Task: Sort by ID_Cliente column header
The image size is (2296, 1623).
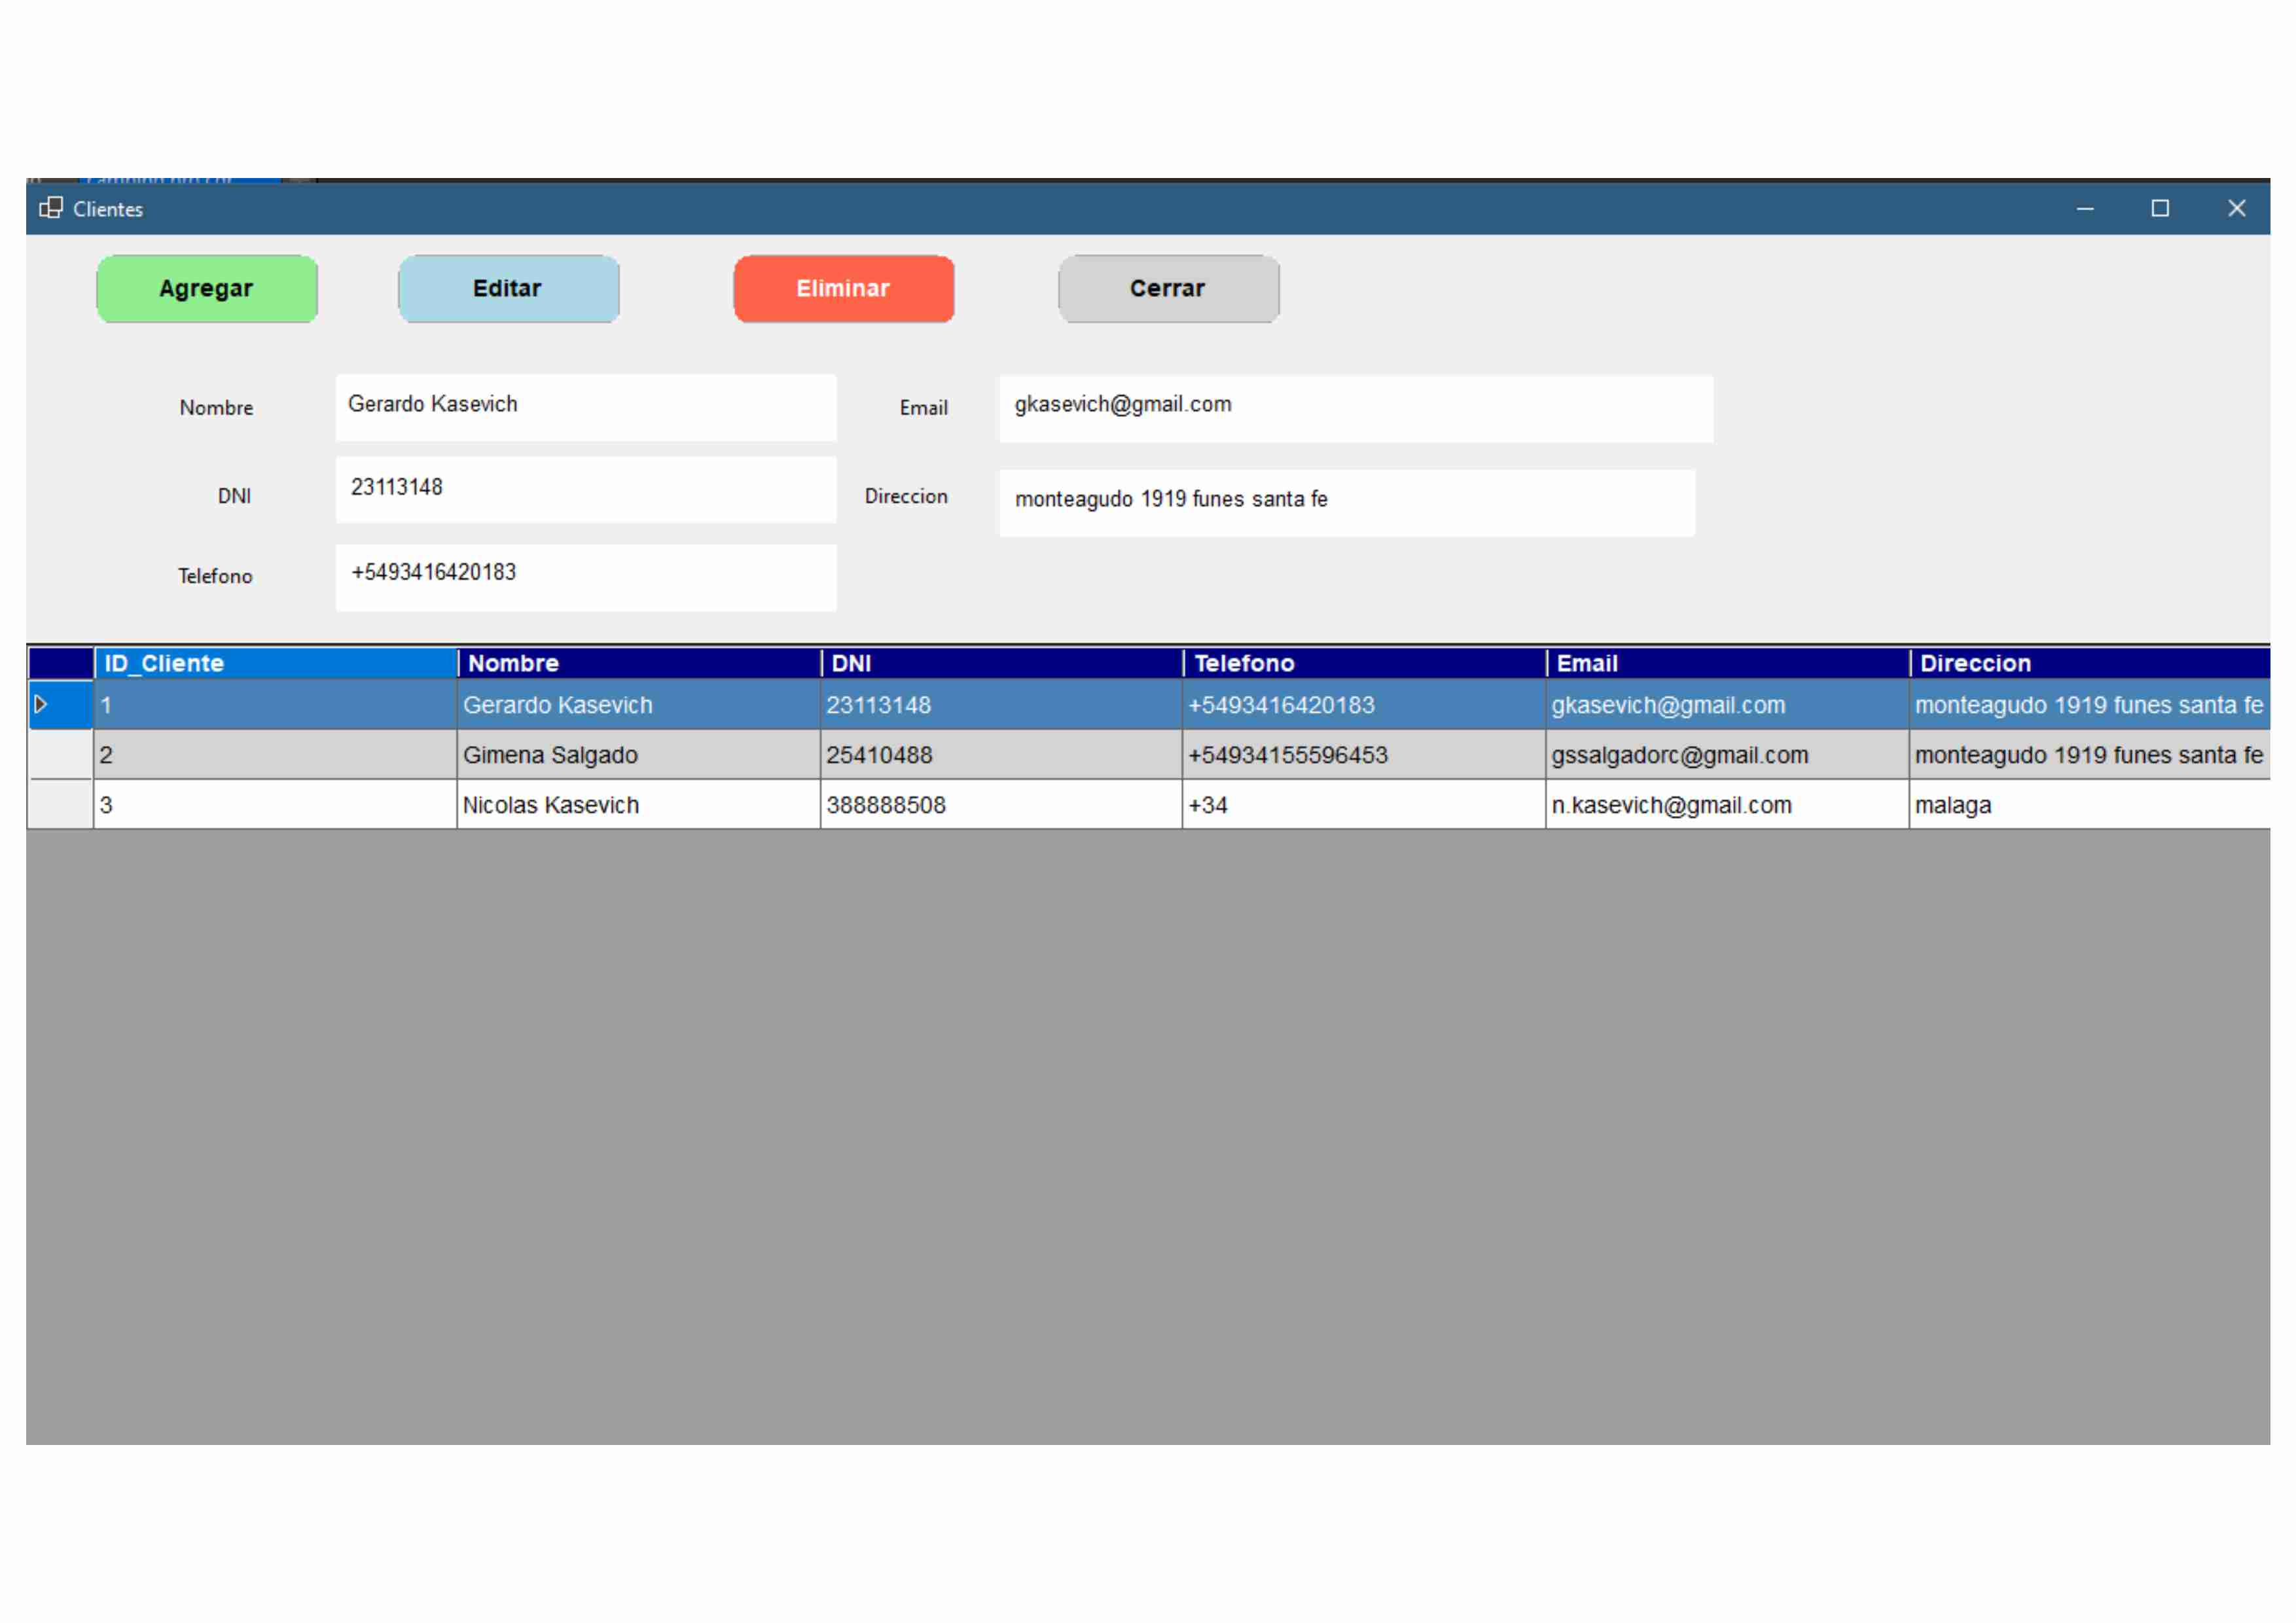Action: pyautogui.click(x=275, y=663)
